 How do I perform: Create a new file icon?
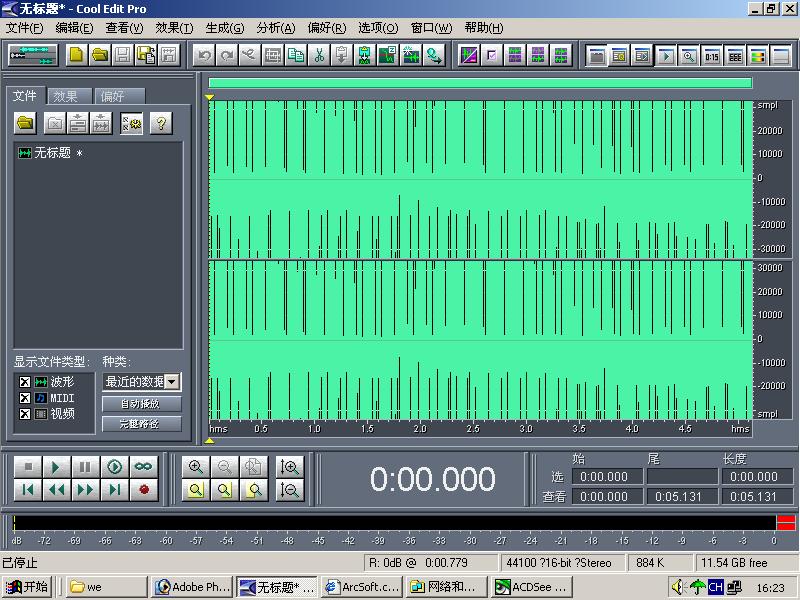tap(76, 55)
